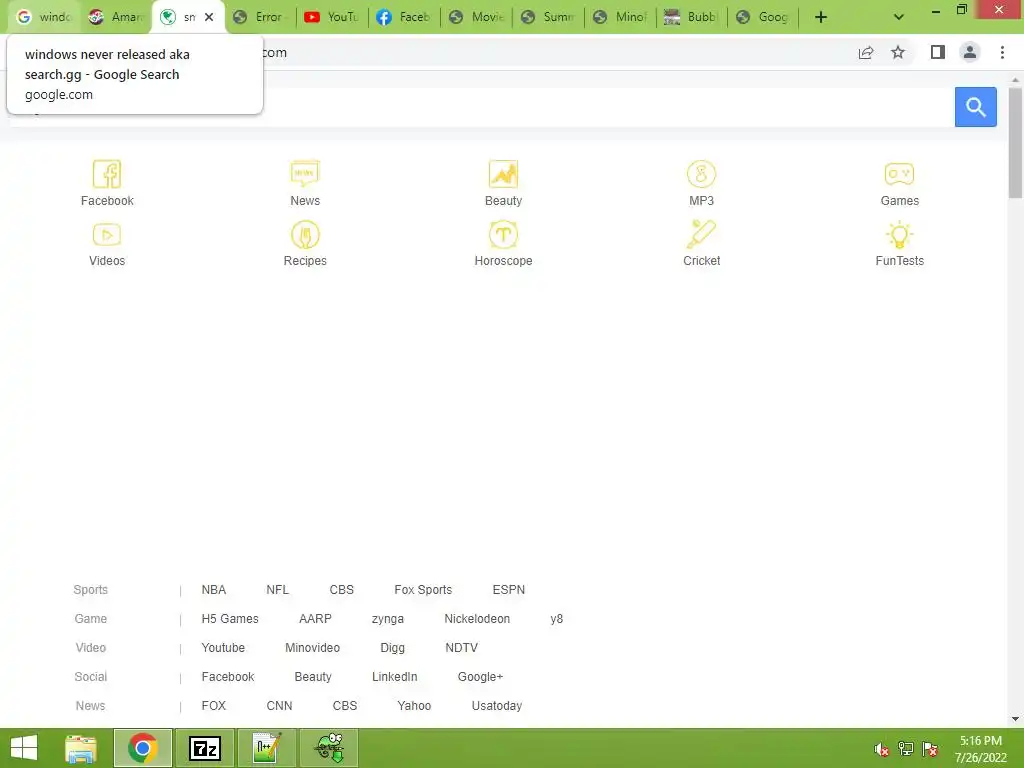1024x768 pixels.
Task: Open a new tab with plus button
Action: point(821,17)
